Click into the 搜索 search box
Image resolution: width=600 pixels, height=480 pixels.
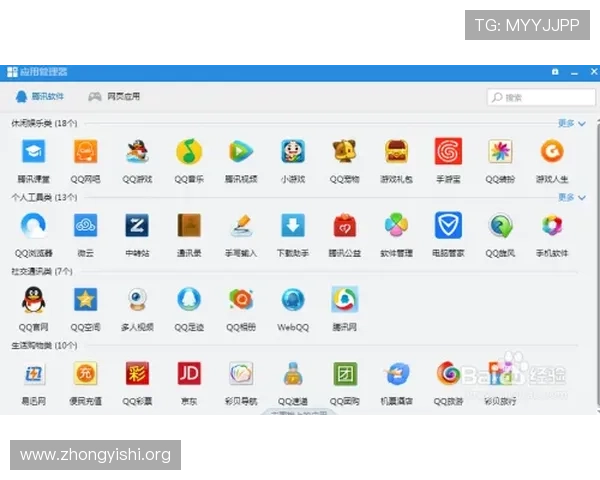pyautogui.click(x=541, y=97)
